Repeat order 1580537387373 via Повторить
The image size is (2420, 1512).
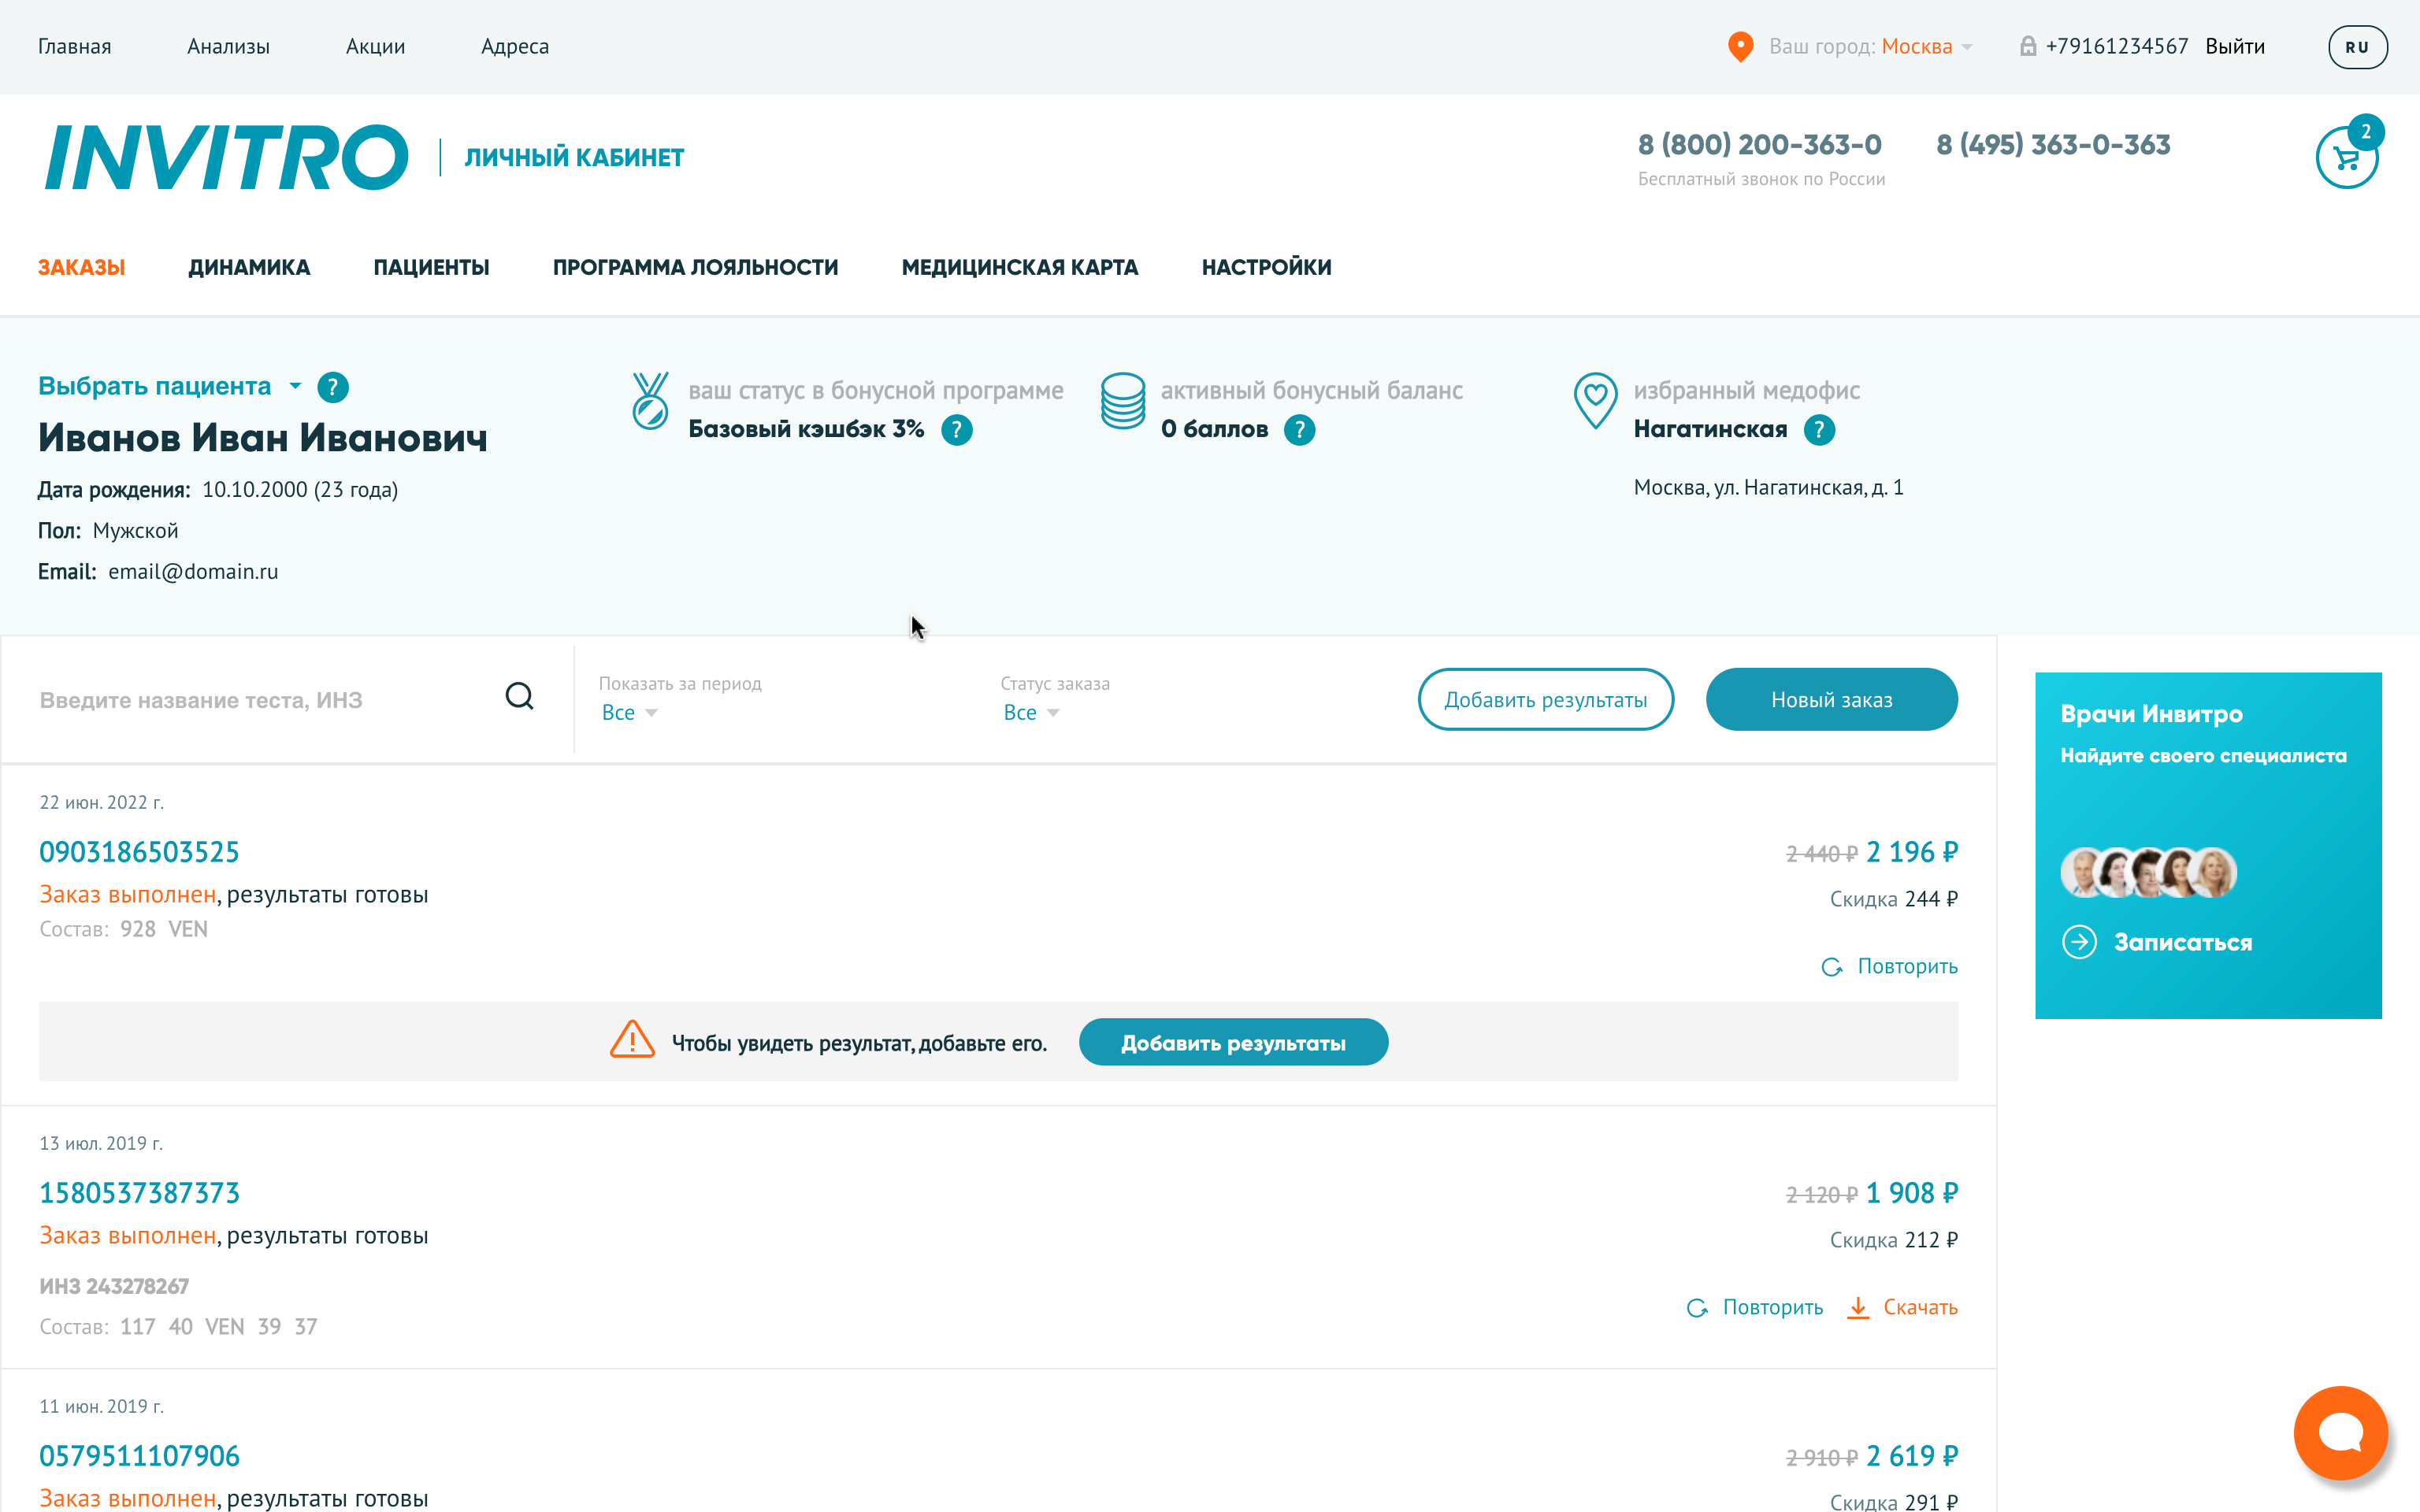point(1755,1307)
